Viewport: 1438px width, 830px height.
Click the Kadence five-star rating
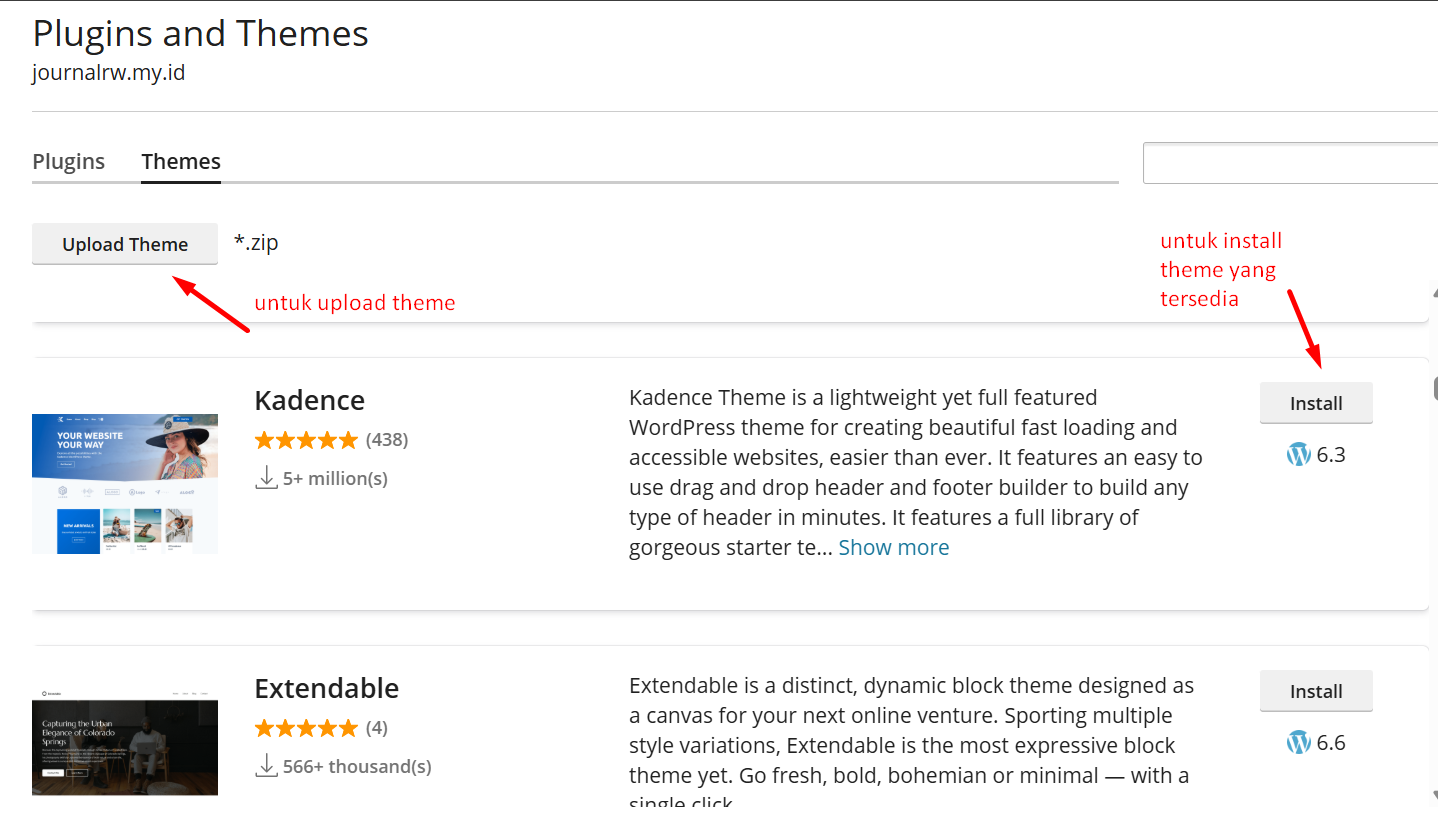click(x=305, y=440)
